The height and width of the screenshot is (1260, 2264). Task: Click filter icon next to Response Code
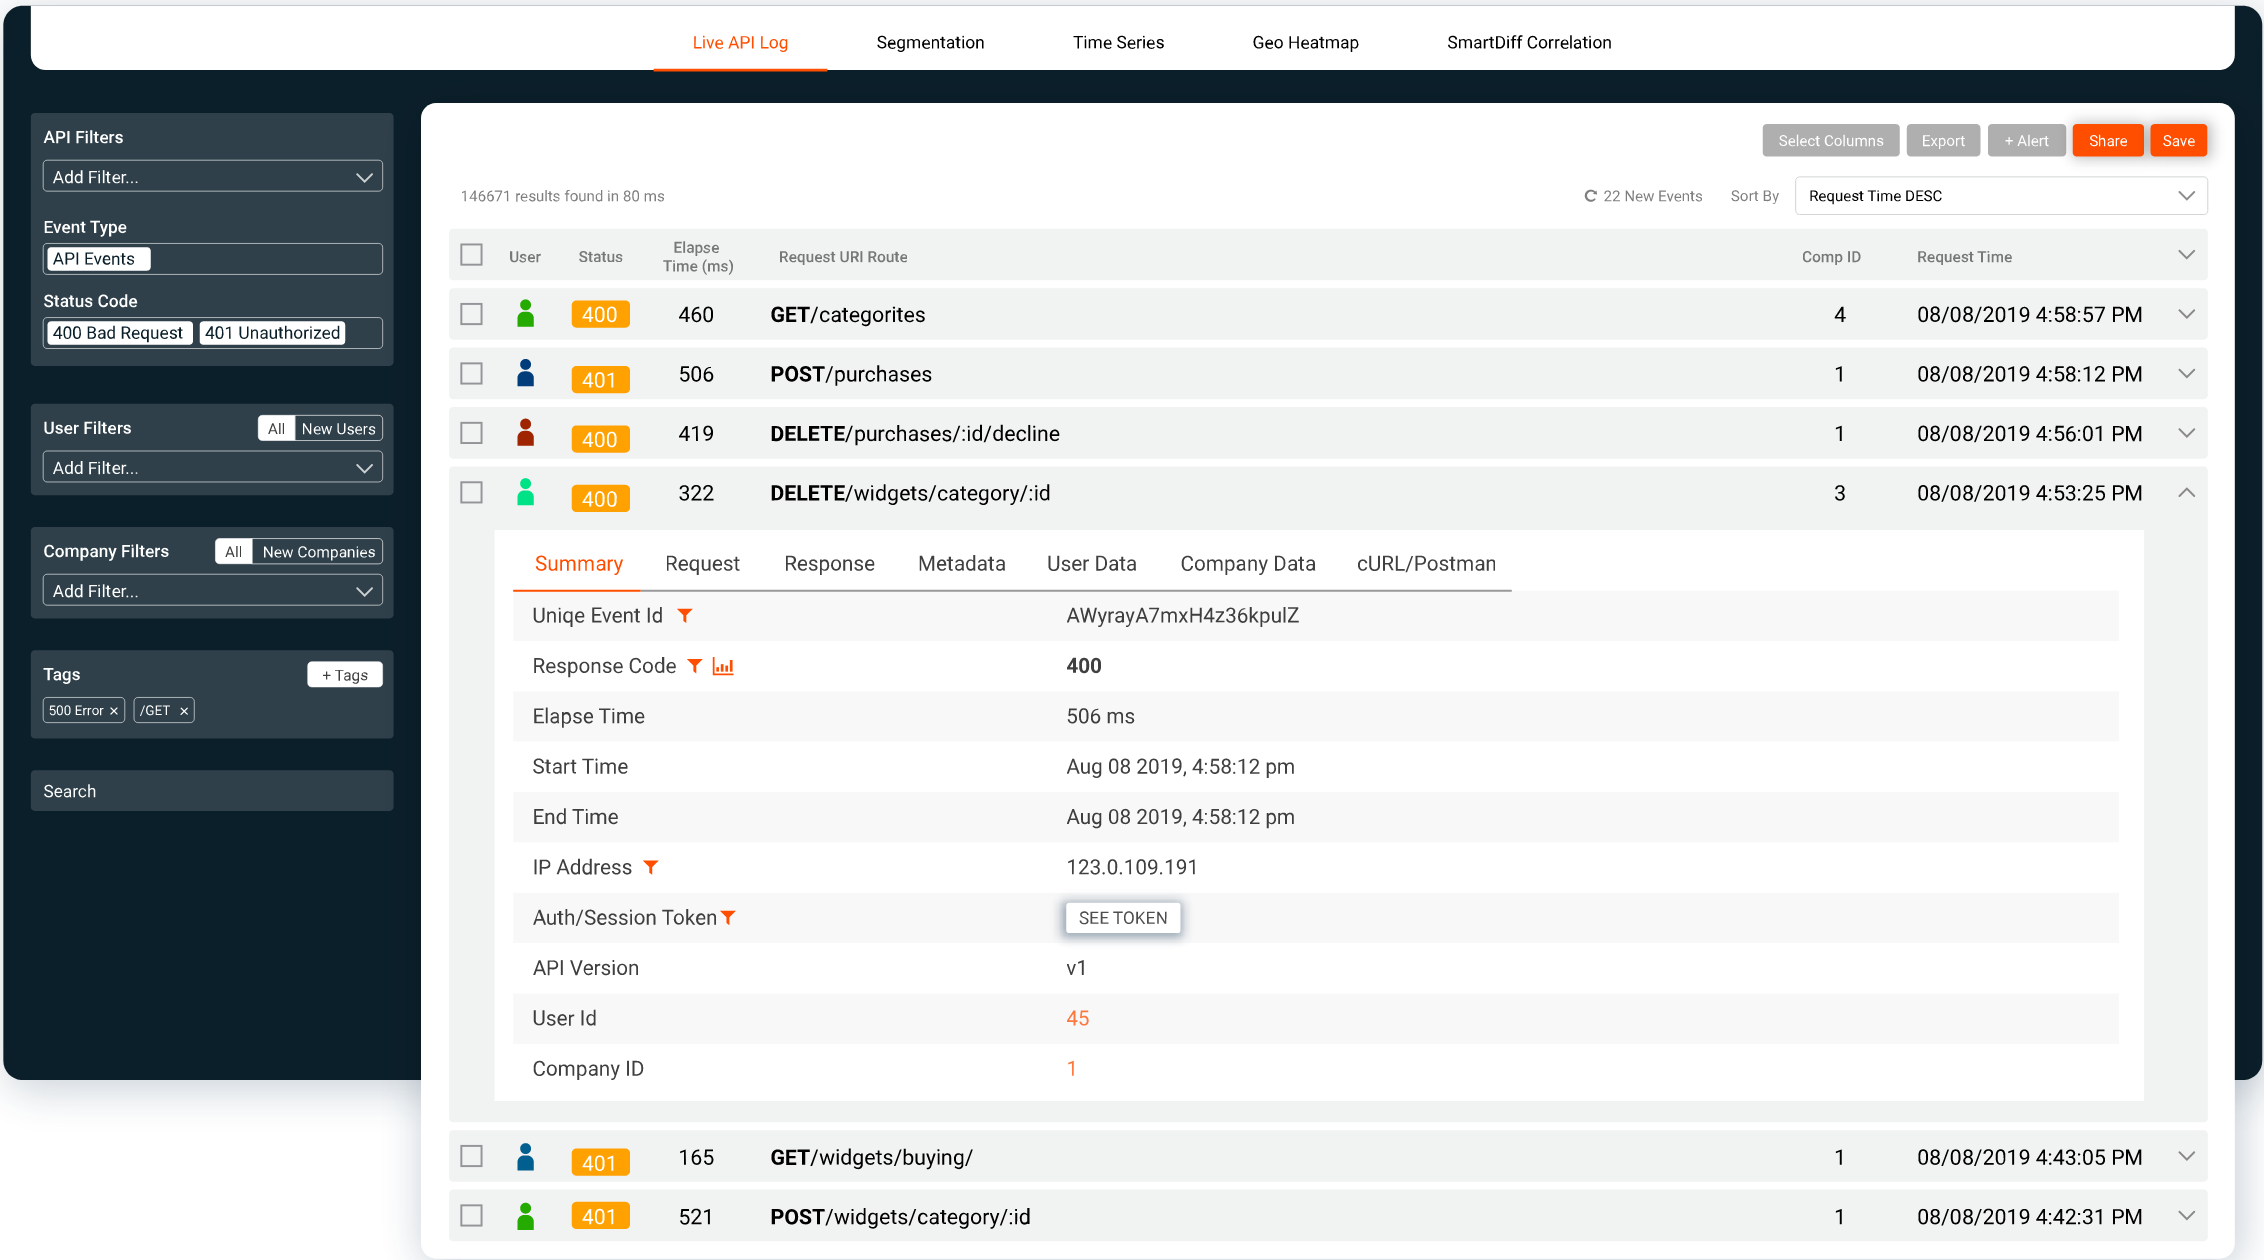click(695, 666)
